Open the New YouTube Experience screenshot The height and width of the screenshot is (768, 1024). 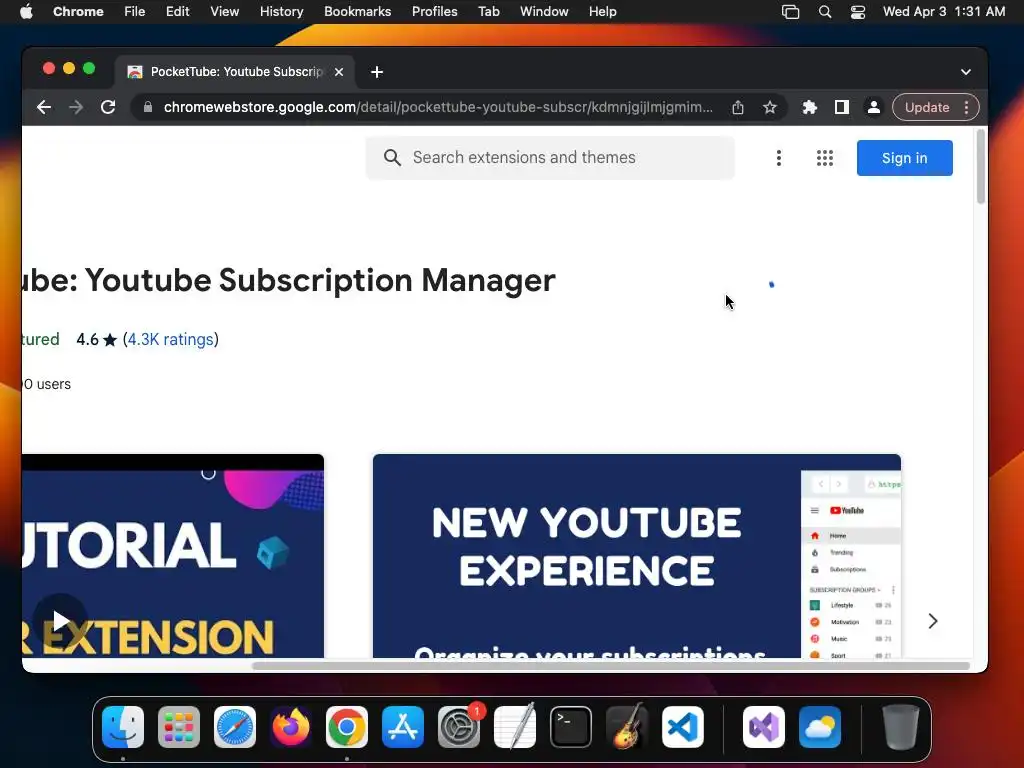point(637,556)
